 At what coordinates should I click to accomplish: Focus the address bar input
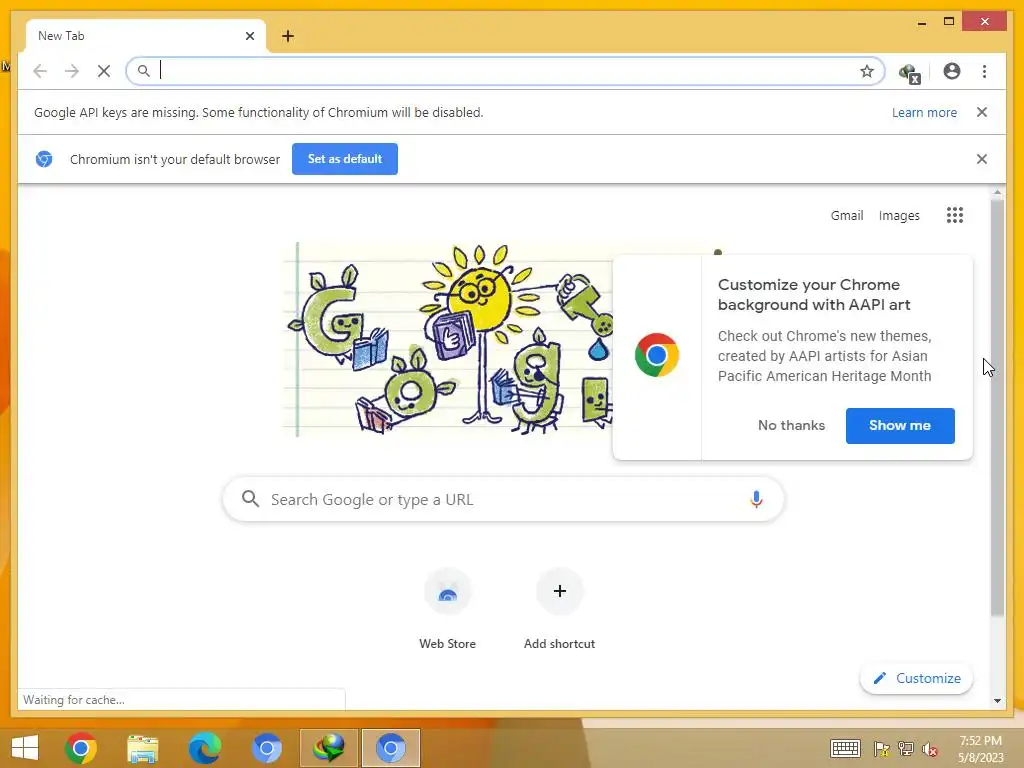506,71
